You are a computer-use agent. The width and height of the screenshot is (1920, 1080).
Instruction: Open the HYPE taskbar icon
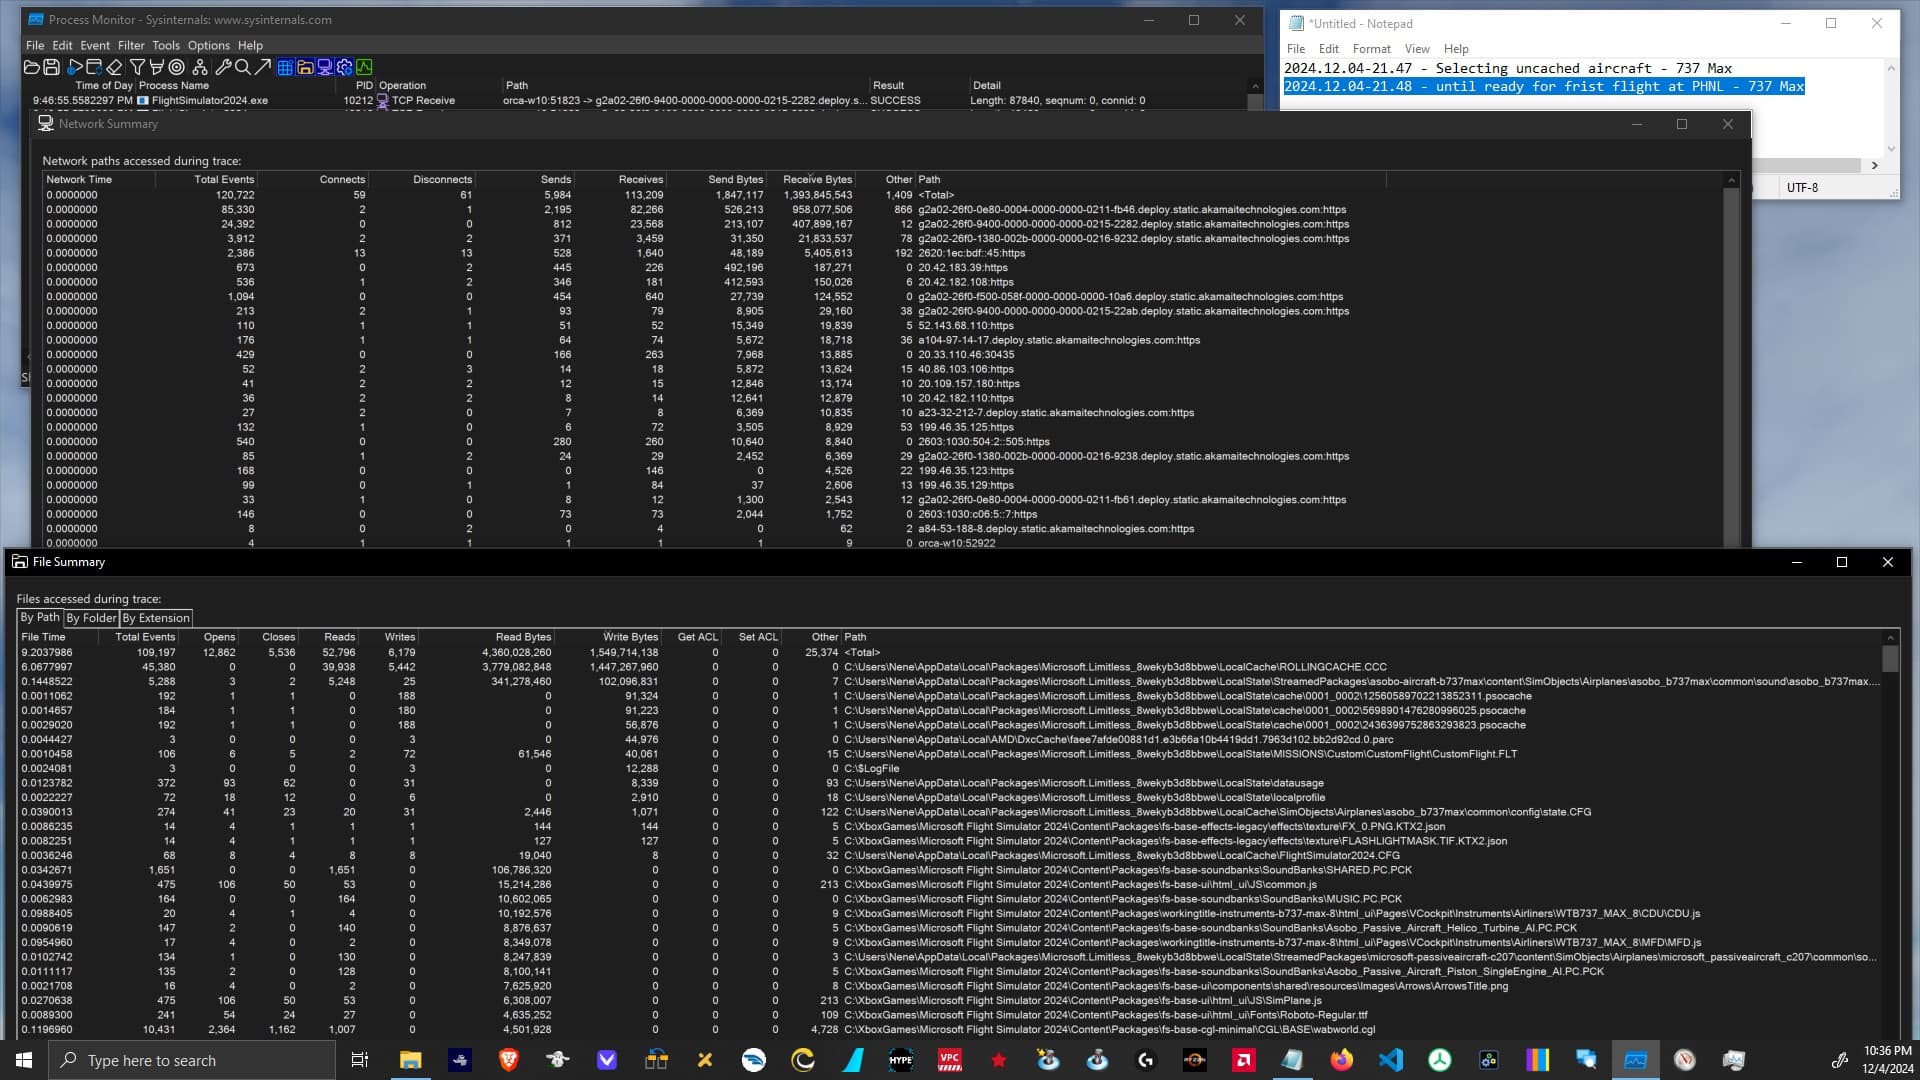click(x=900, y=1060)
